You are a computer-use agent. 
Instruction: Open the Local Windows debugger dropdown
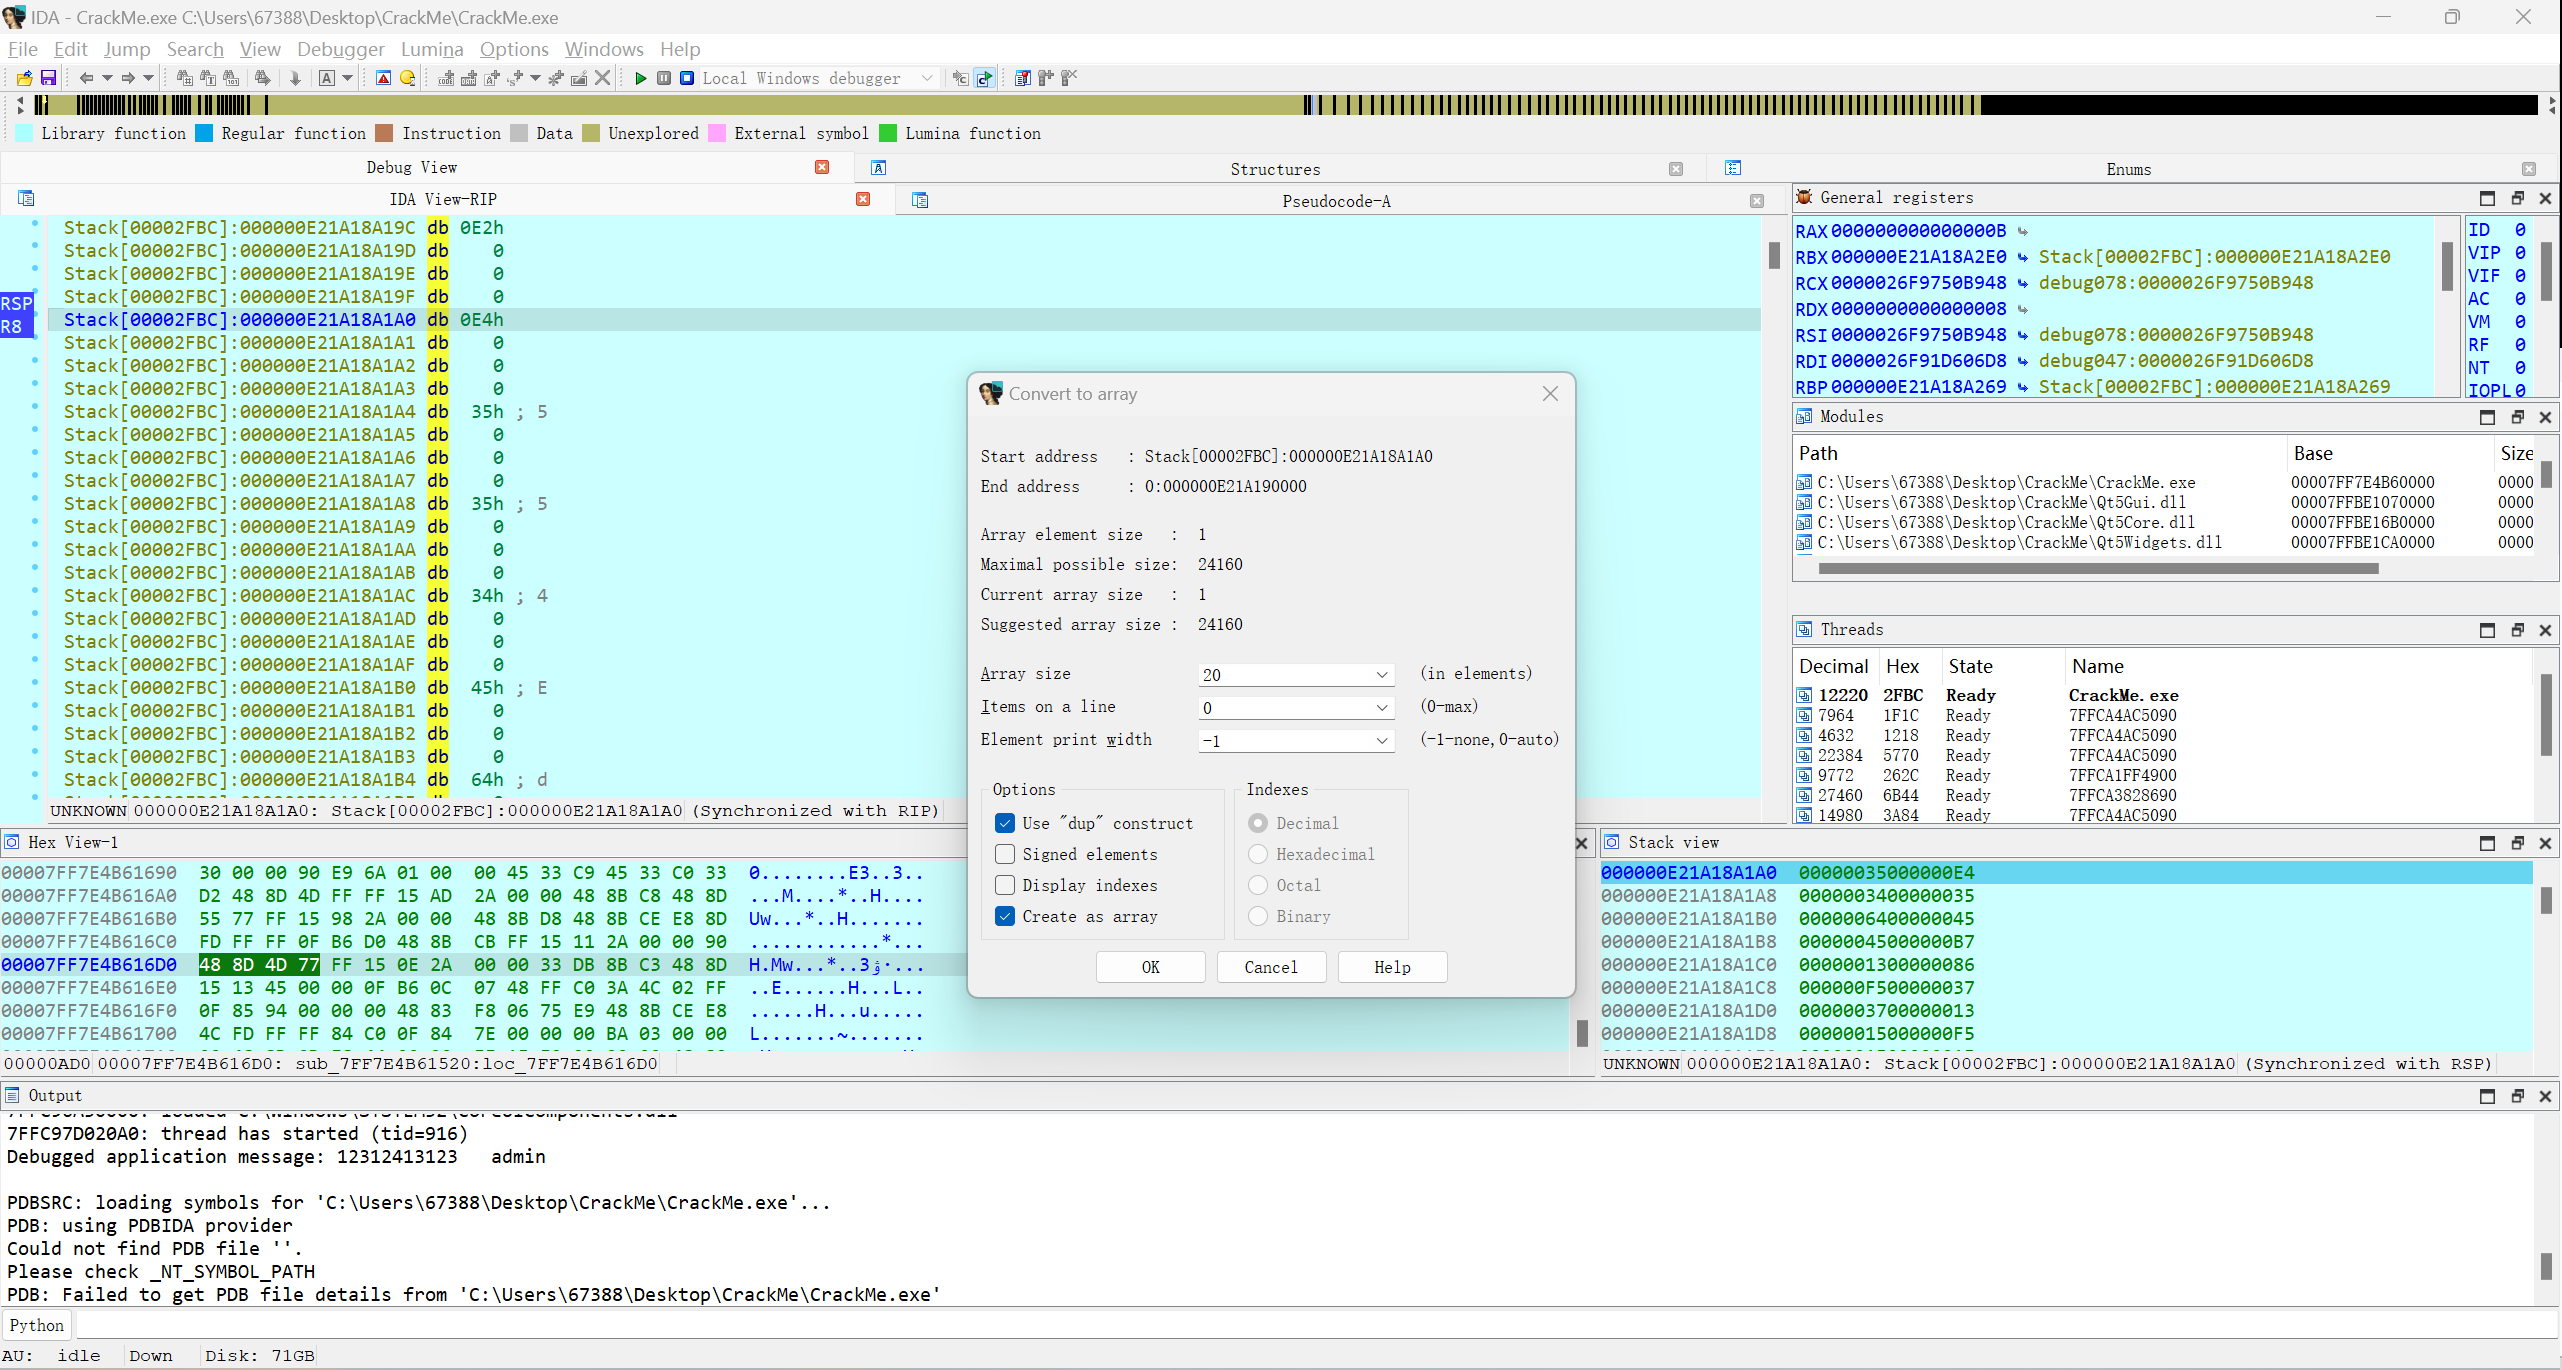click(927, 78)
